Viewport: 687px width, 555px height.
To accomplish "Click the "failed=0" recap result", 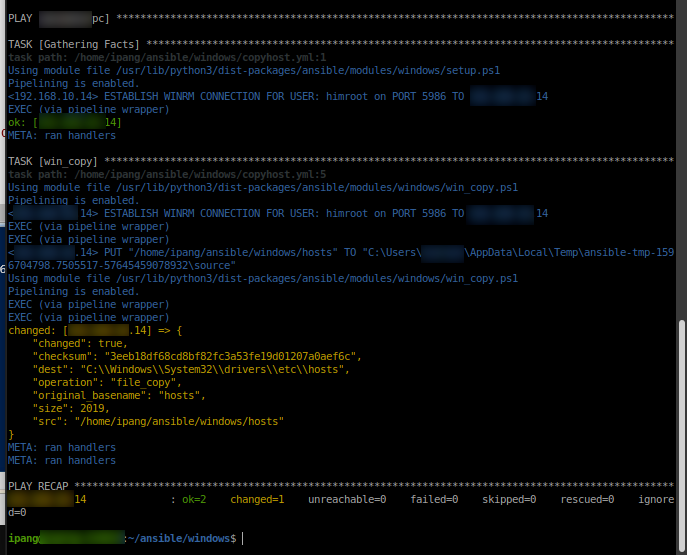I will tap(434, 499).
